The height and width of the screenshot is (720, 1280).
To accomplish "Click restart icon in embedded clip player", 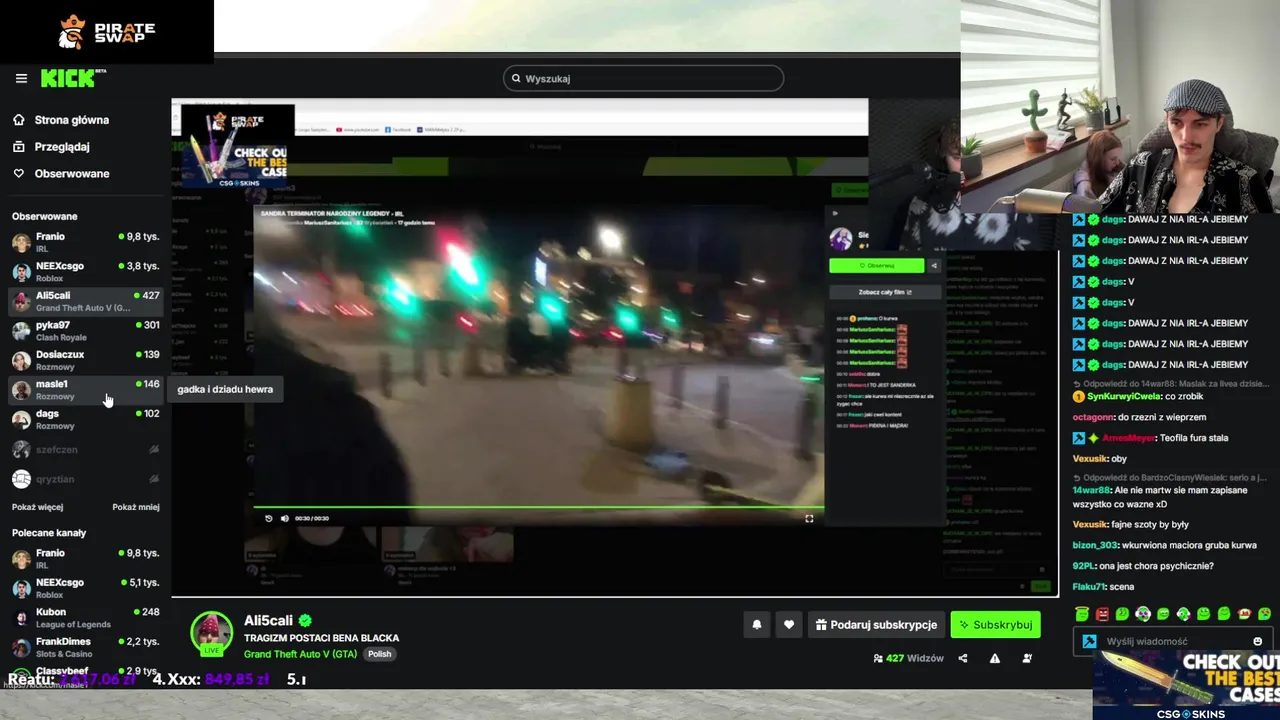I will coord(268,518).
